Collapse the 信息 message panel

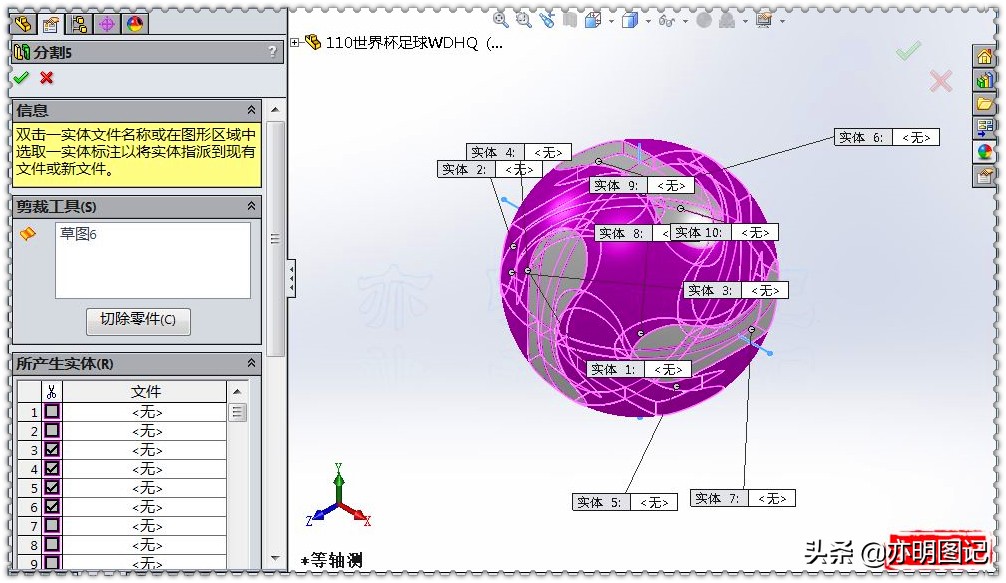pyautogui.click(x=251, y=110)
